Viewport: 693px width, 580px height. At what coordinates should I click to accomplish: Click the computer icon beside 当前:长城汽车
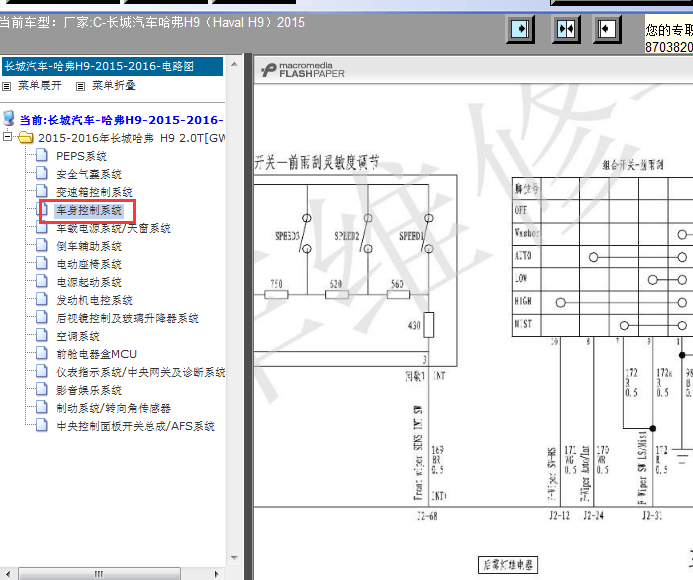click(8, 119)
